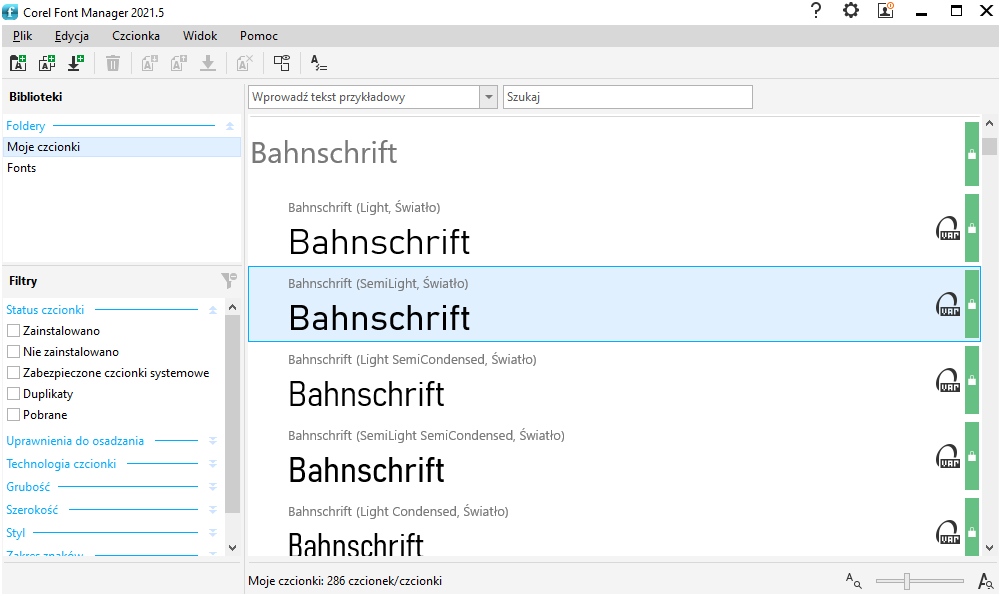
Task: Expand the Grubość filter section
Action: click(x=212, y=487)
